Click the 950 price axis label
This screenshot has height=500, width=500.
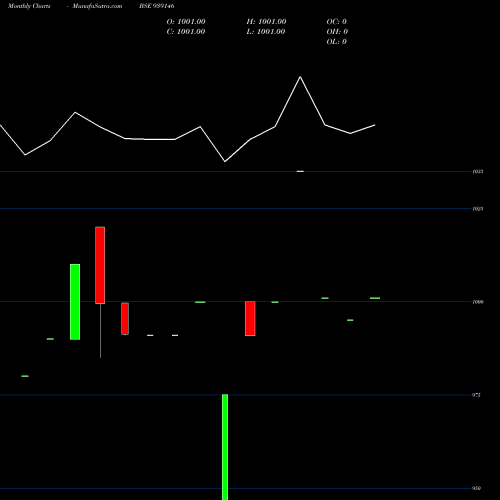click(x=477, y=488)
